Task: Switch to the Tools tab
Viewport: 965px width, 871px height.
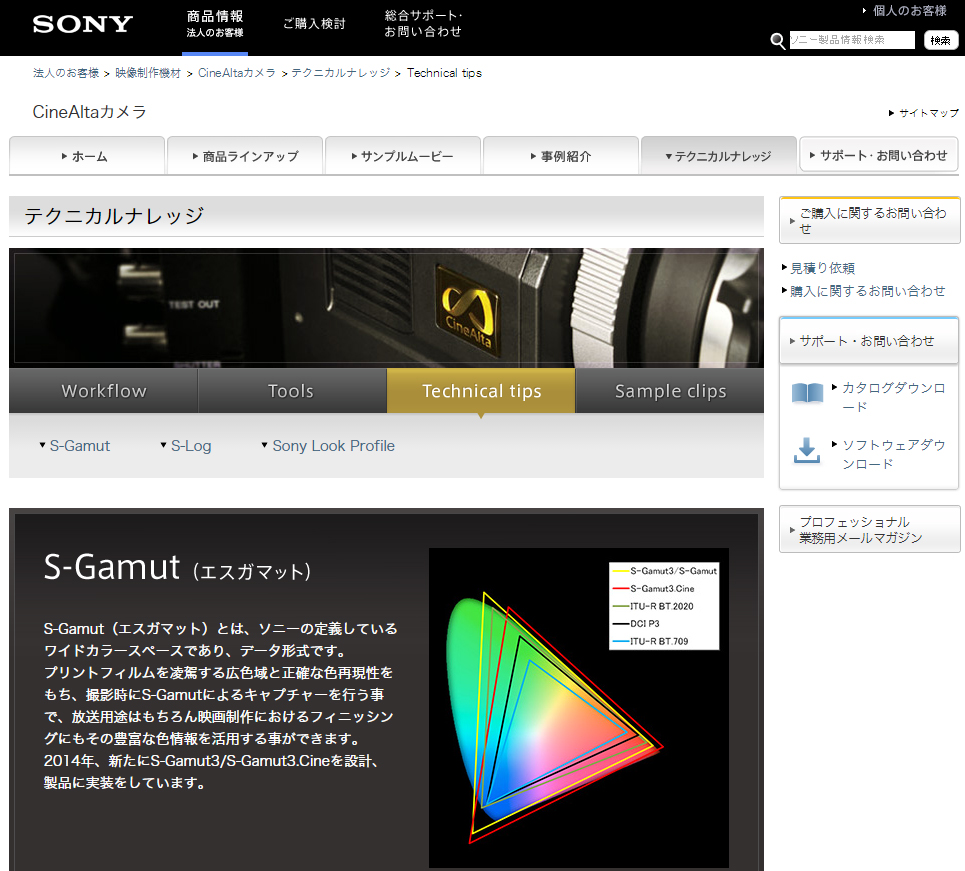Action: (292, 391)
